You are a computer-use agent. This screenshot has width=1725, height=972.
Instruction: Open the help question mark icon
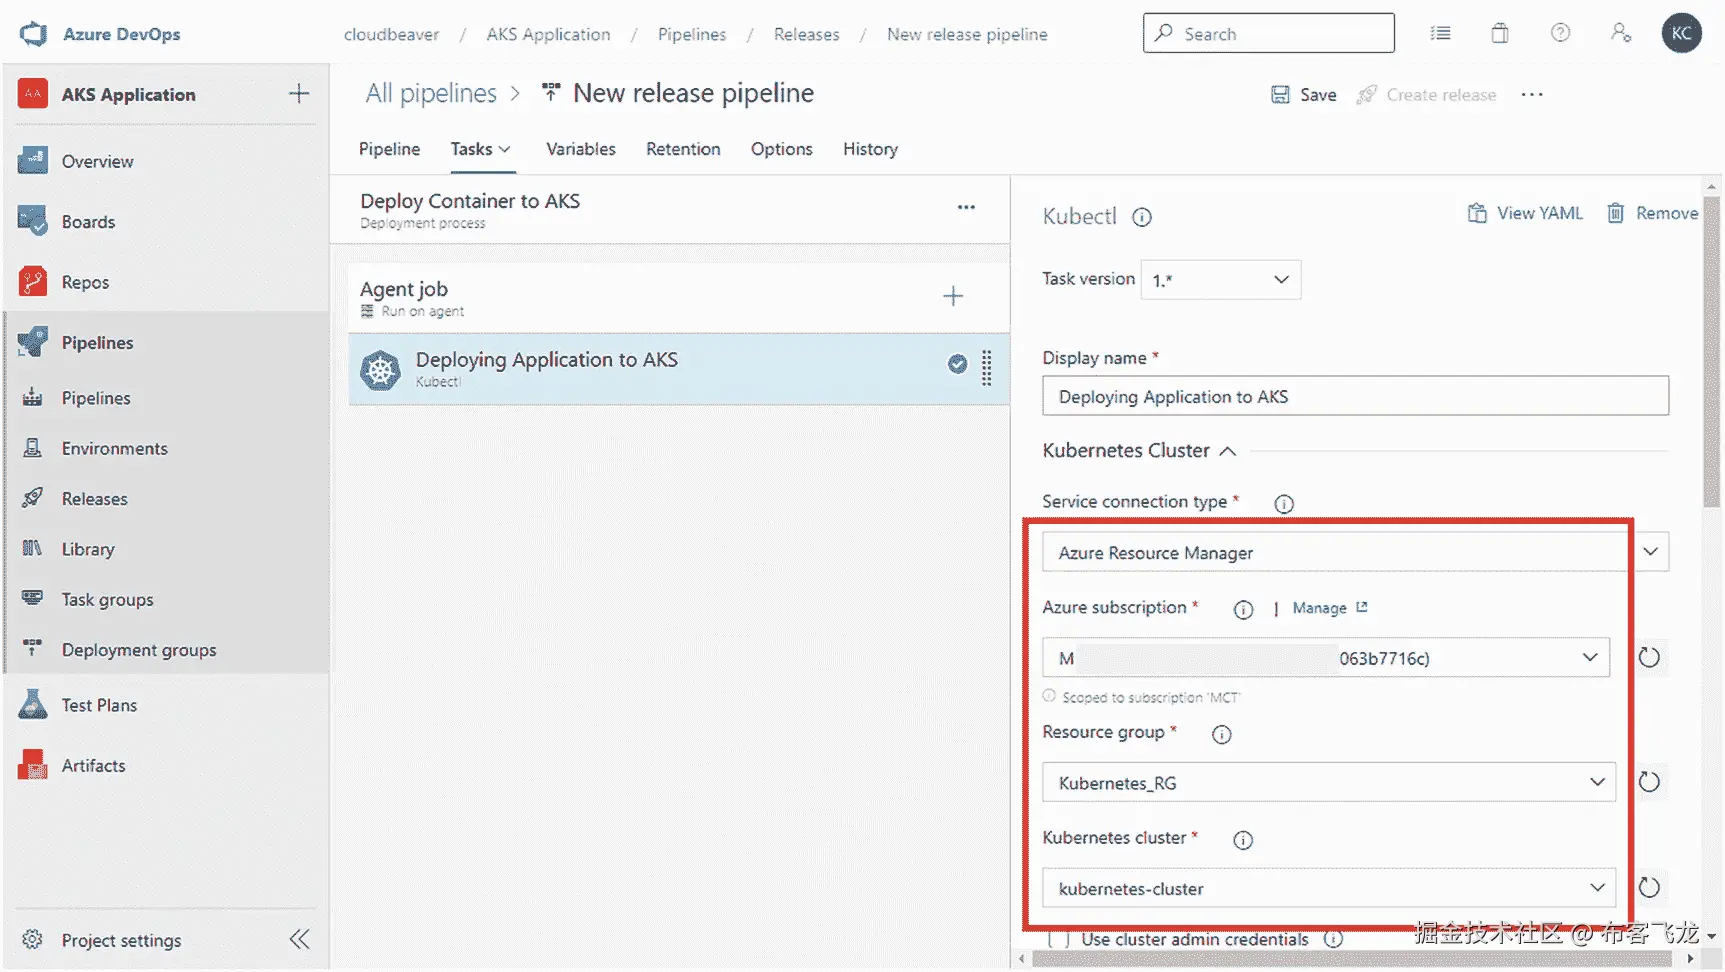pyautogui.click(x=1560, y=33)
